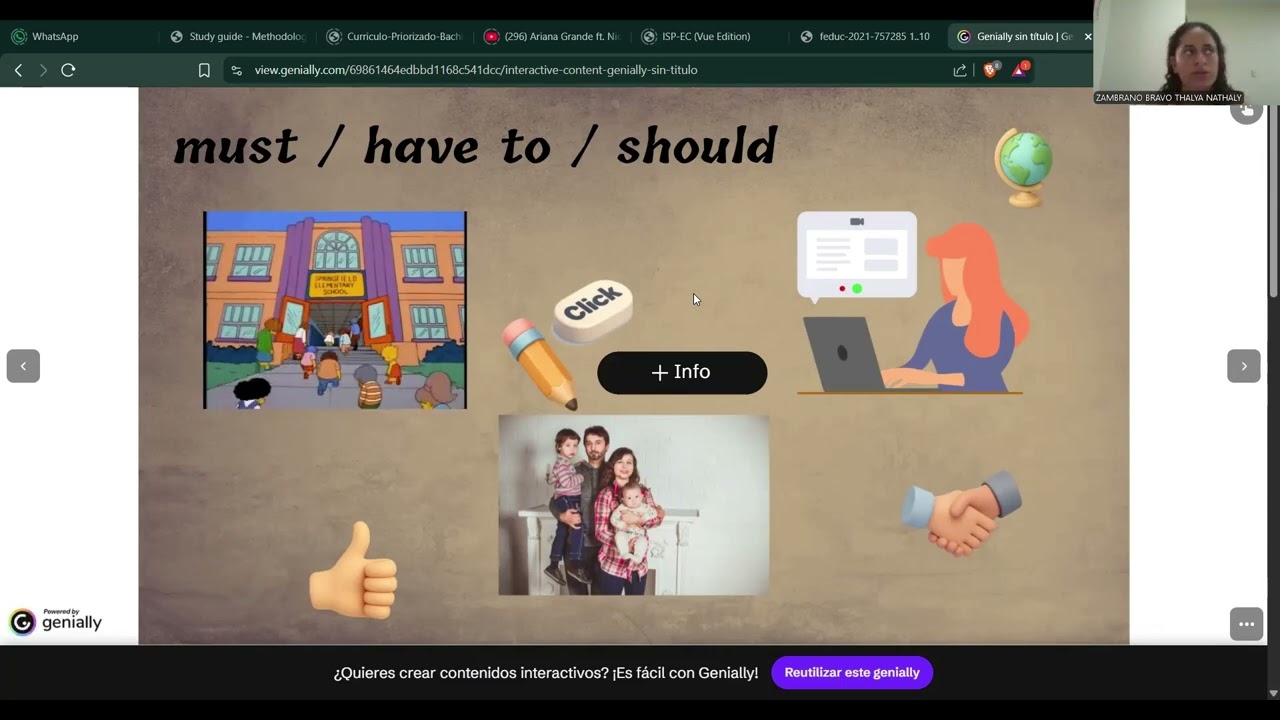Click '¿Quieres crear contenidos interactivos?' text
1280x720 pixels.
(x=471, y=673)
